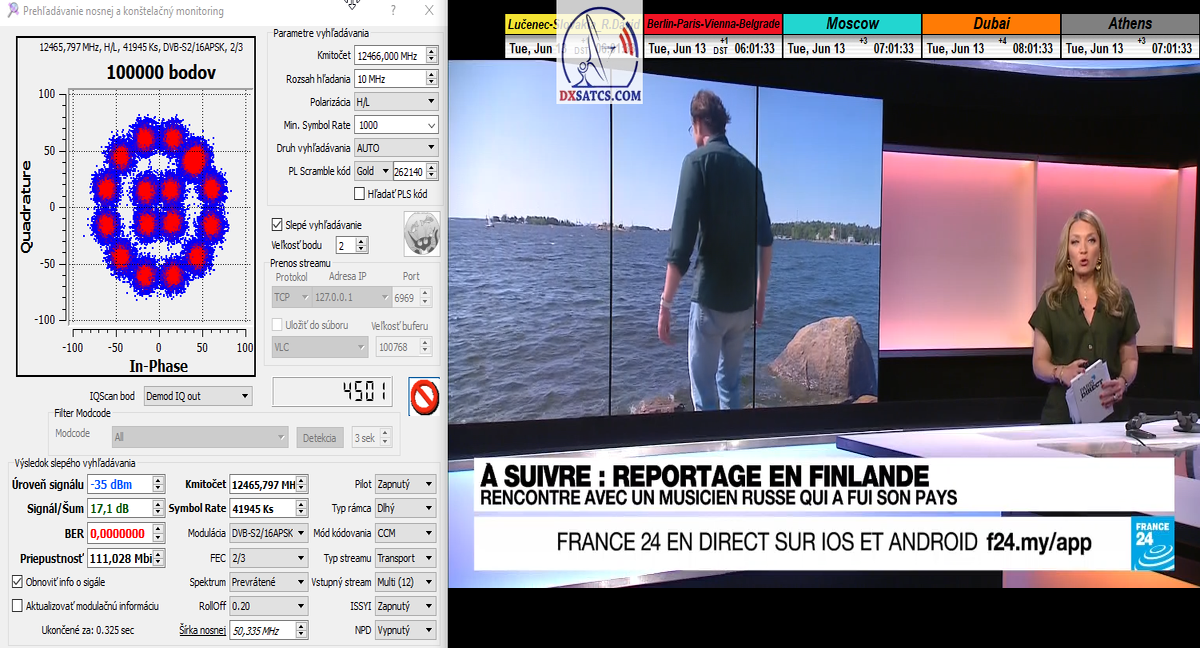Viewport: 1200px width, 648px height.
Task: Expand the Min. Symbol Rate combo box
Action: (x=431, y=125)
